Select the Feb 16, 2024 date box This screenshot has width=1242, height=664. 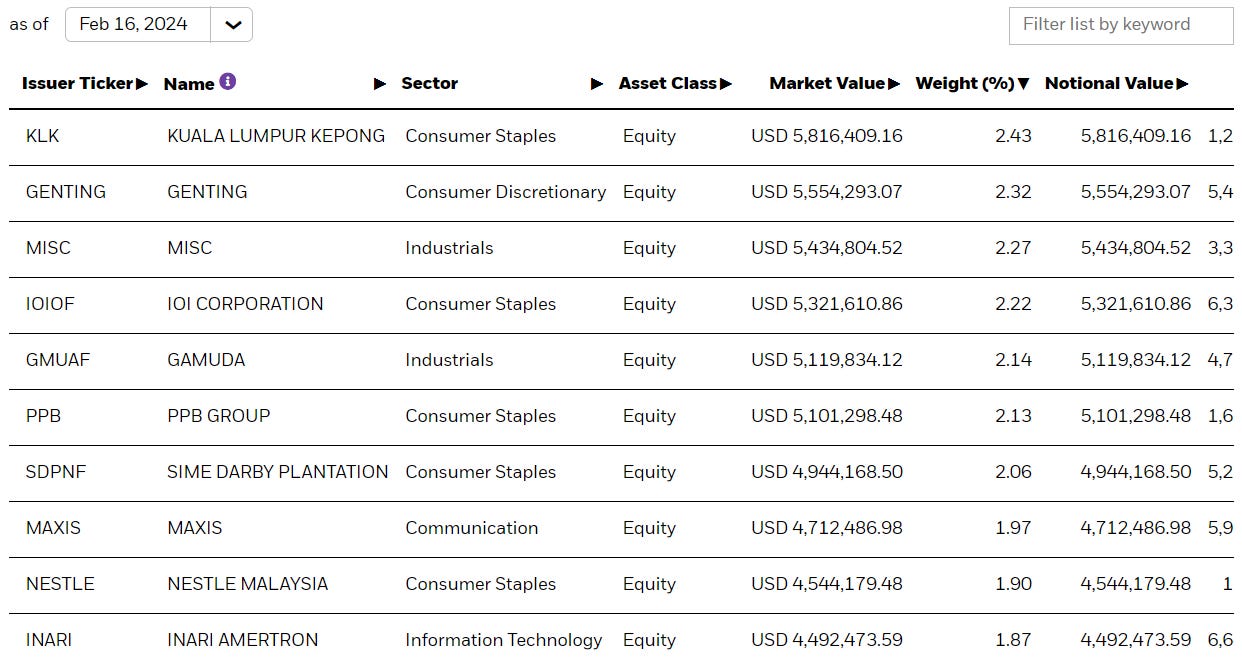tap(138, 25)
